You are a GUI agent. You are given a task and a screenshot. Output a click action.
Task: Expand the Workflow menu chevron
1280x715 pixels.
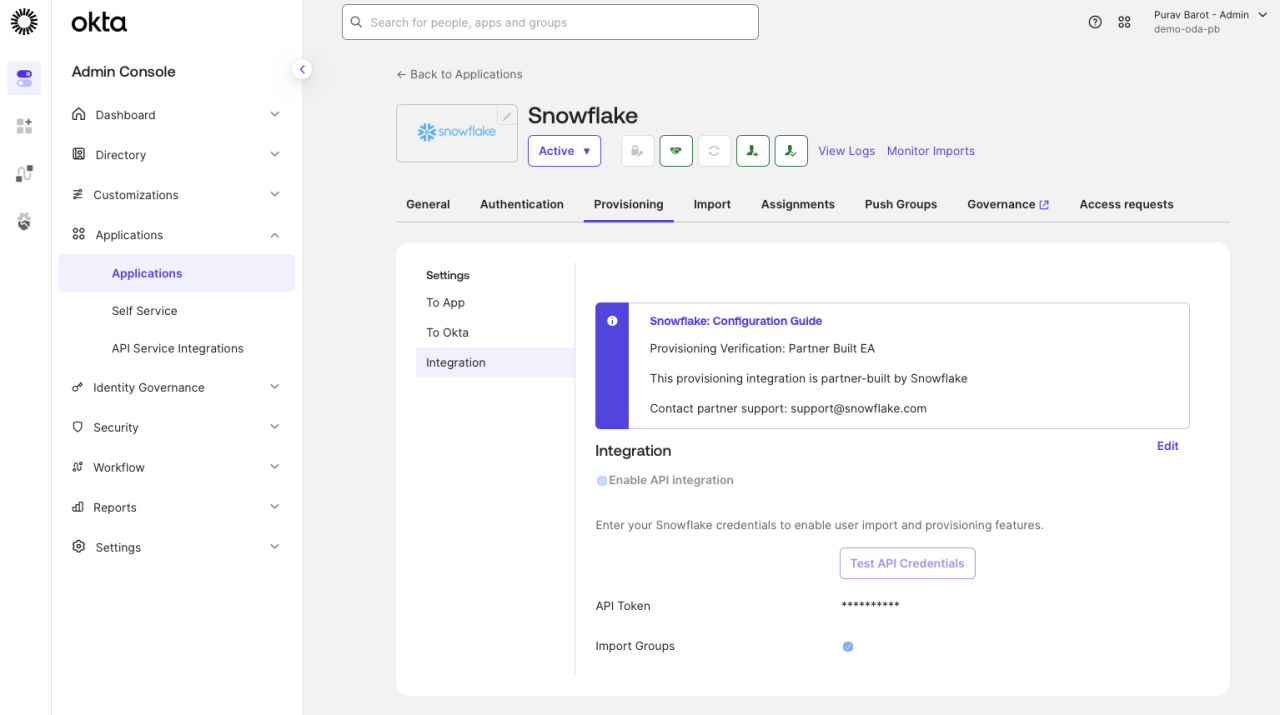(275, 467)
